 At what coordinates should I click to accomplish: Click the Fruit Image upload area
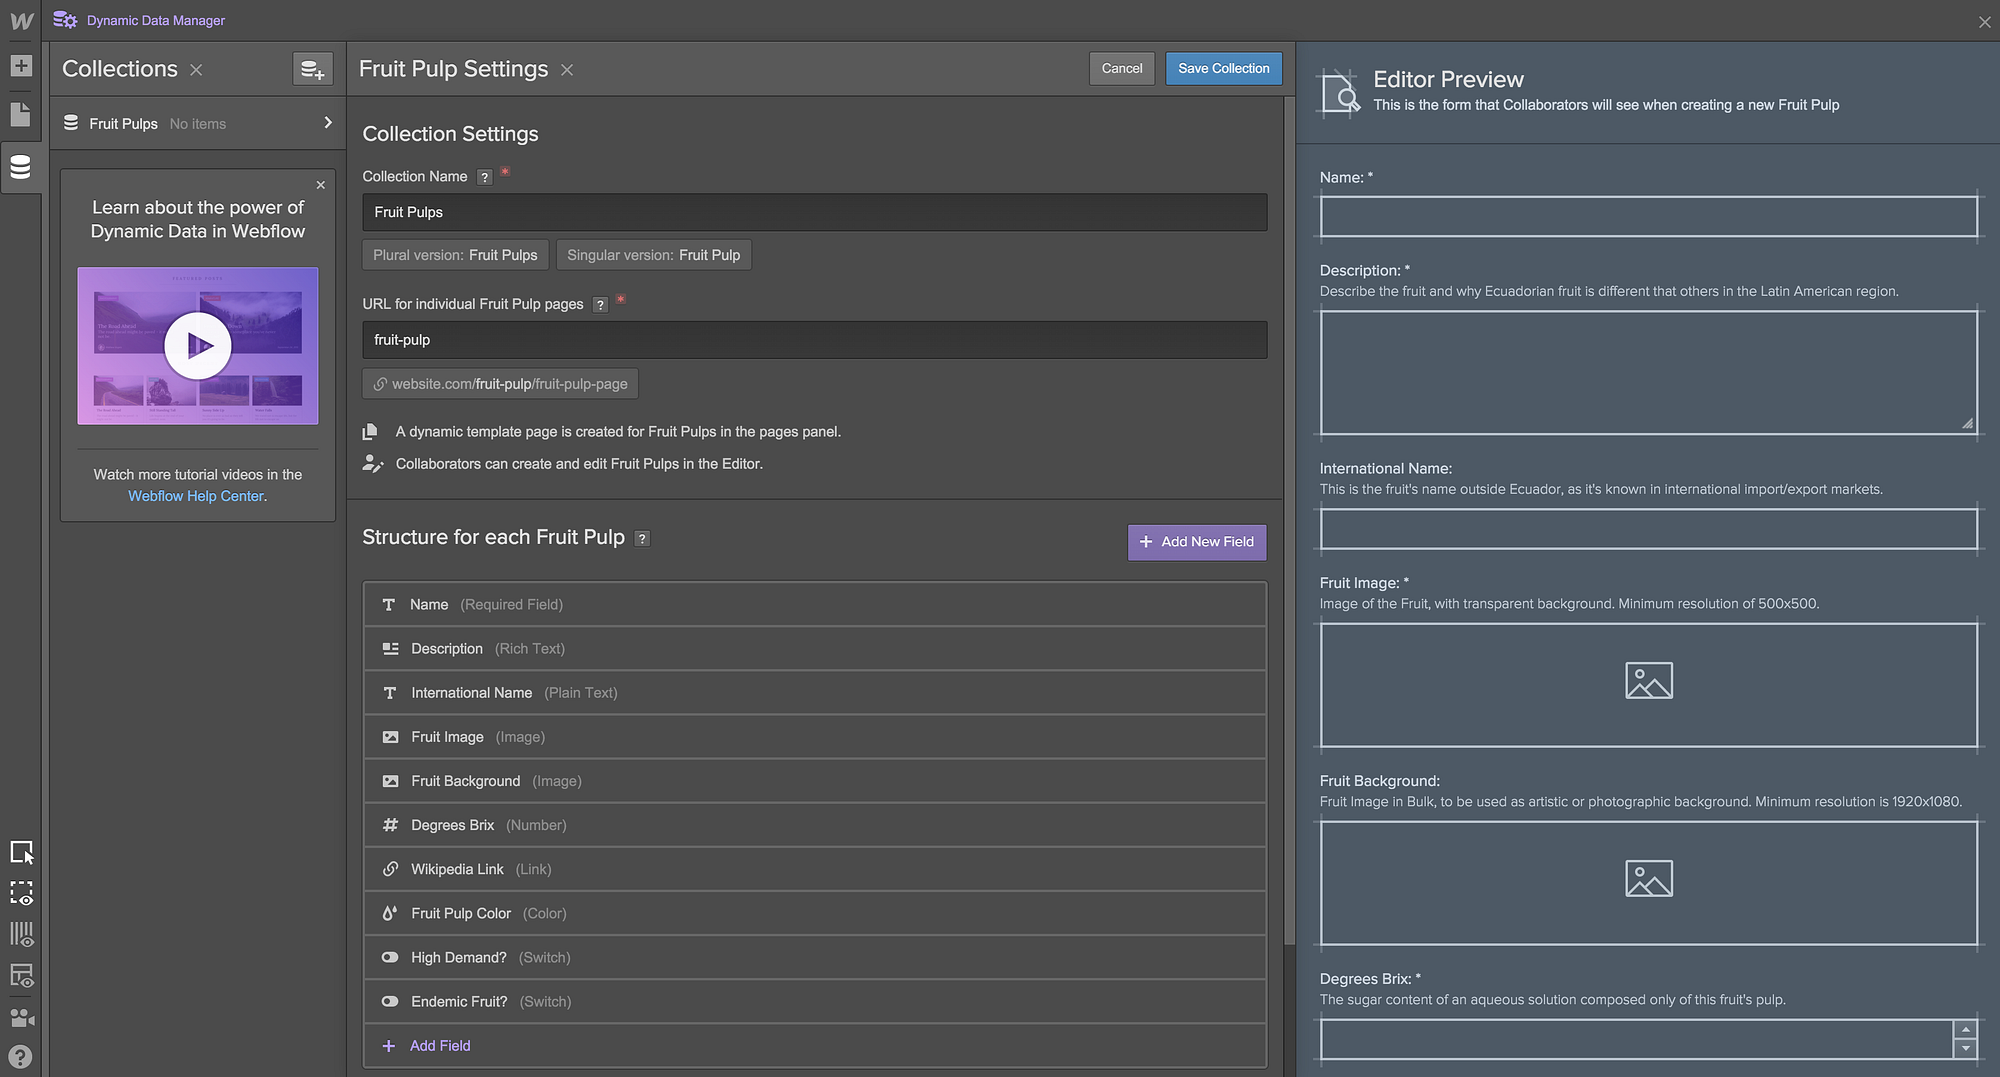click(x=1648, y=684)
